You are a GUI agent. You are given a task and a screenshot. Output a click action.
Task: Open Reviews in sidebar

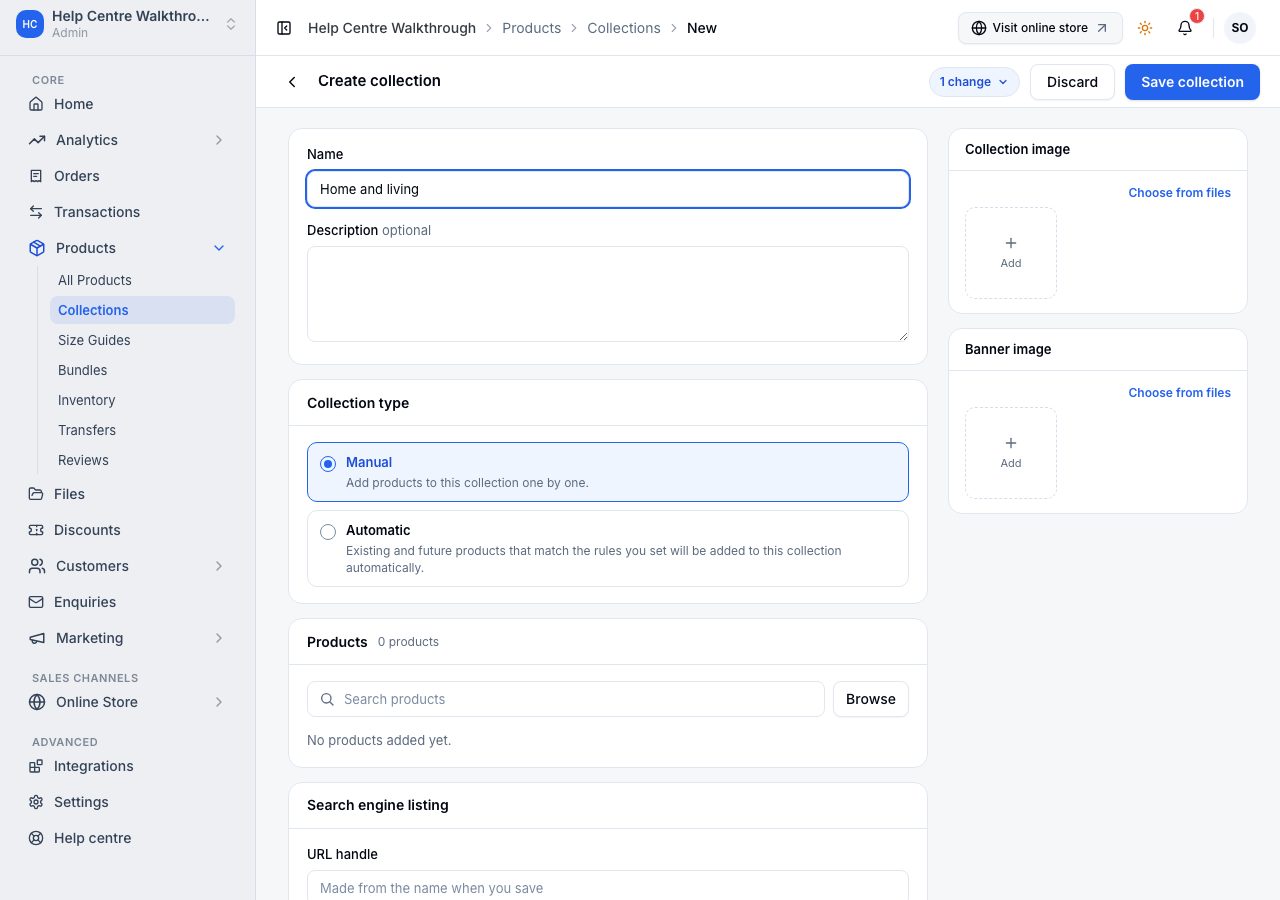pyautogui.click(x=83, y=460)
